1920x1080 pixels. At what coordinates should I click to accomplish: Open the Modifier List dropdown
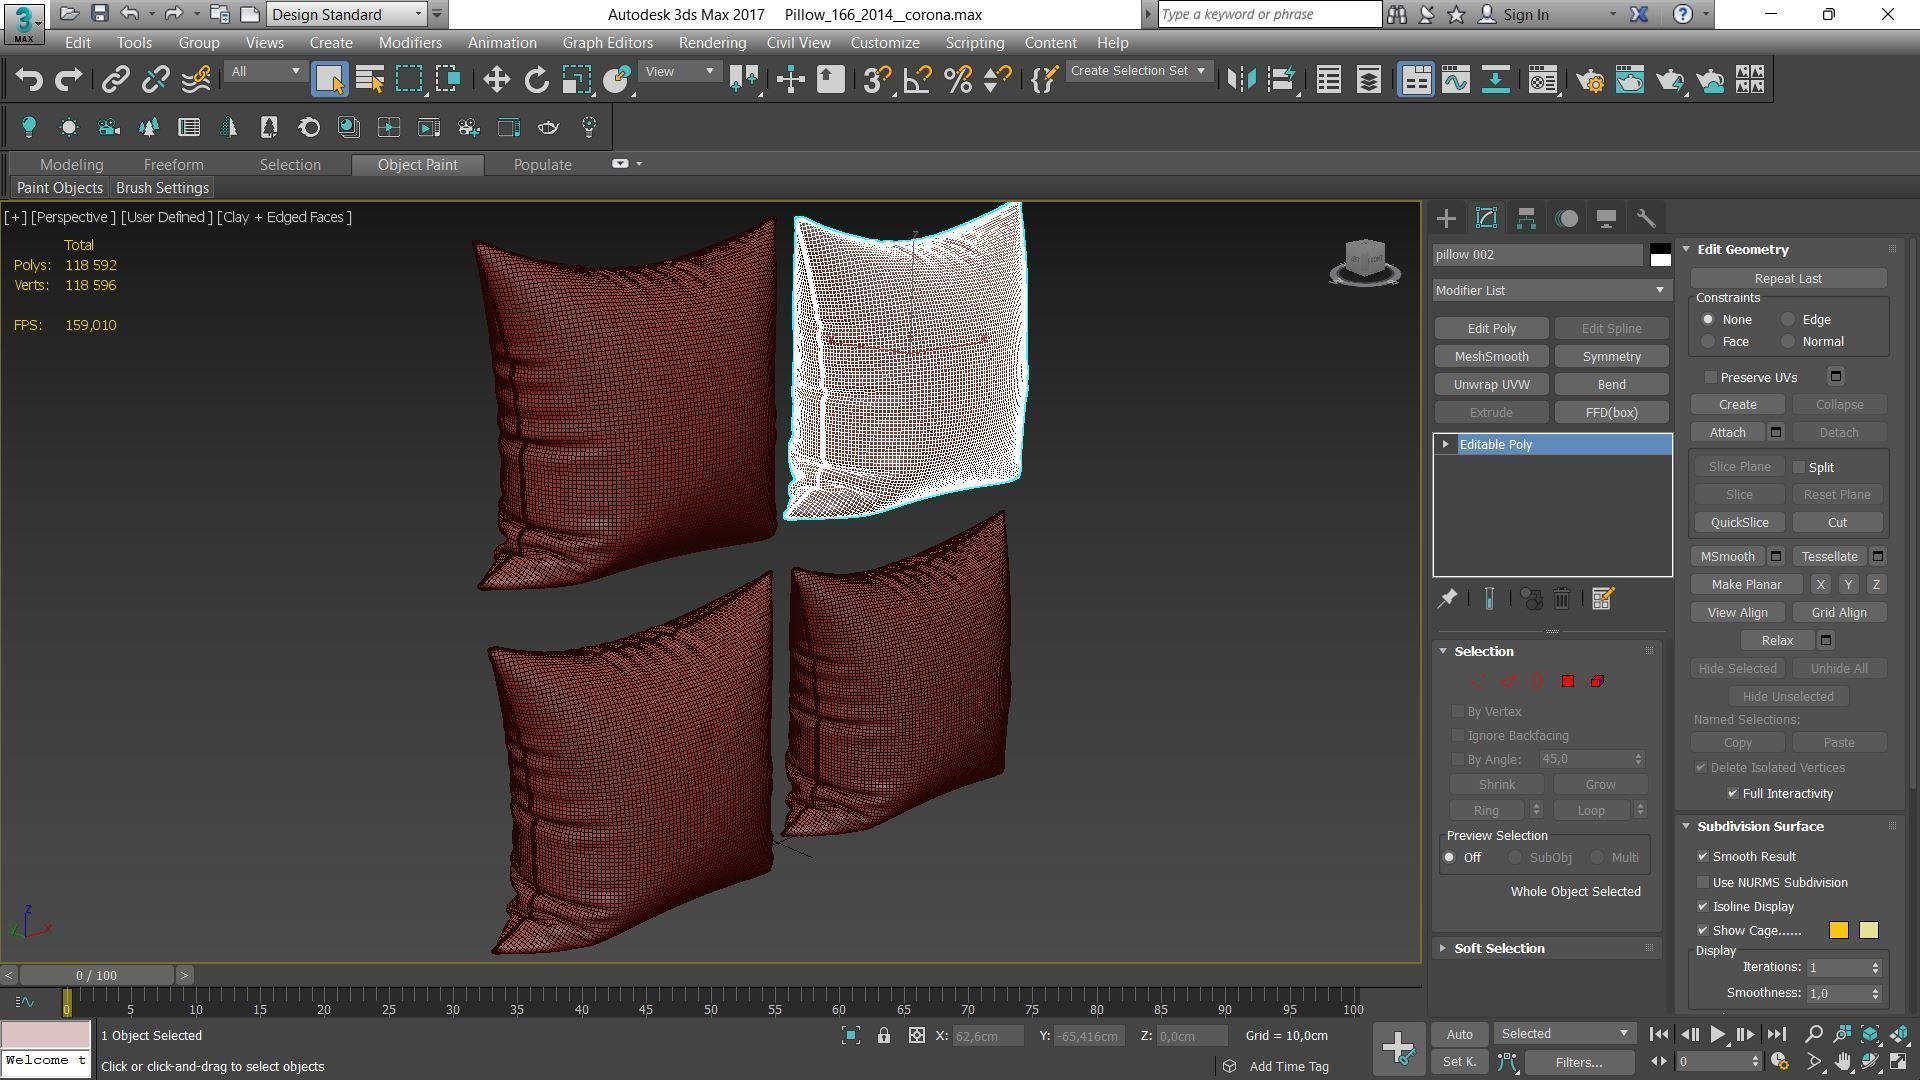(x=1551, y=290)
